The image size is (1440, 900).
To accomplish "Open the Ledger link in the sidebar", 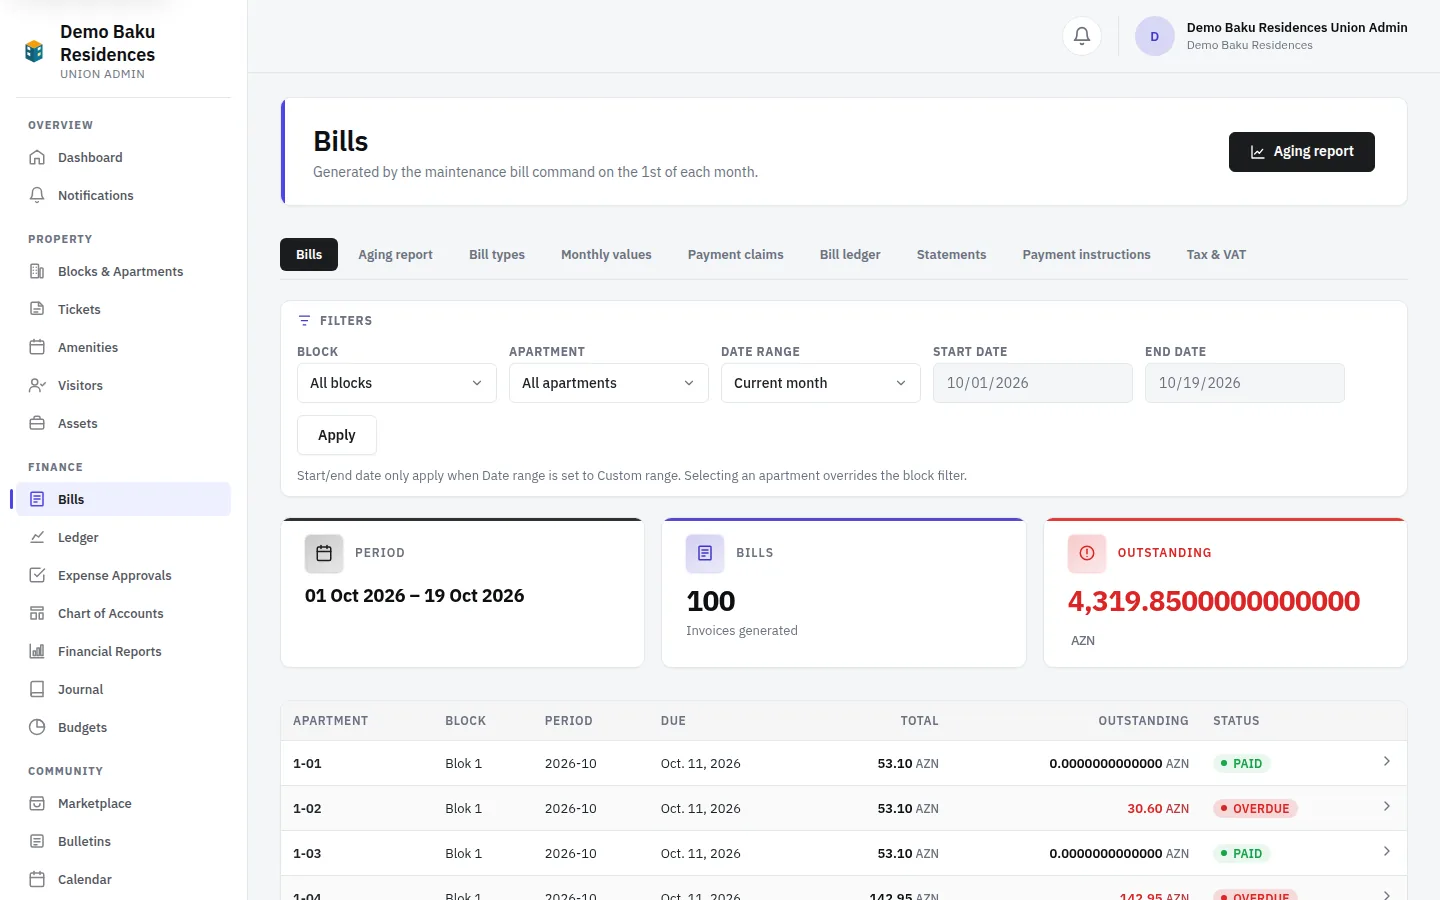I will 123,537.
